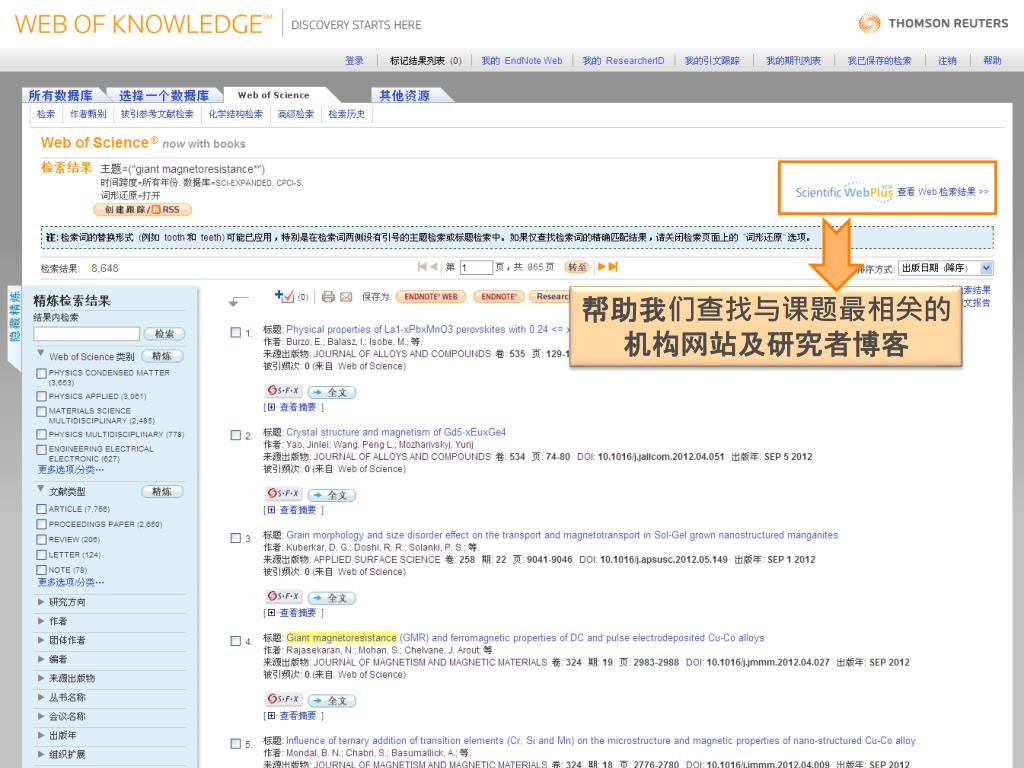Go to first page arrow icon
The height and width of the screenshot is (768, 1024).
[x=422, y=266]
